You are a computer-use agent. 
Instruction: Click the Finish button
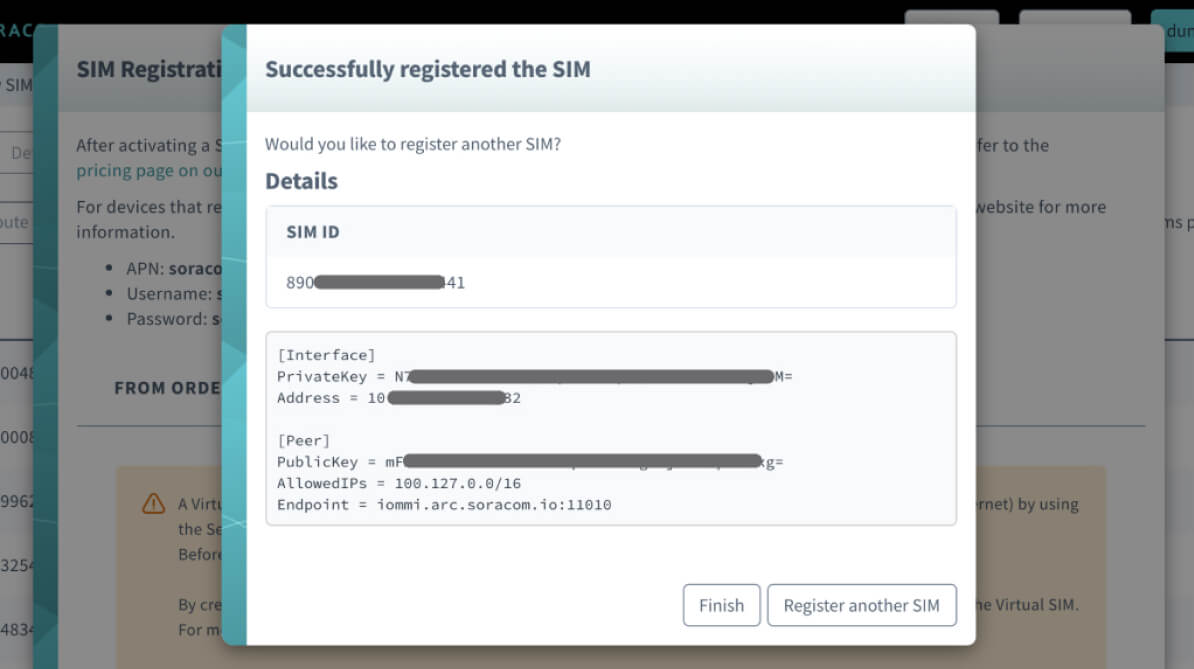(x=721, y=605)
